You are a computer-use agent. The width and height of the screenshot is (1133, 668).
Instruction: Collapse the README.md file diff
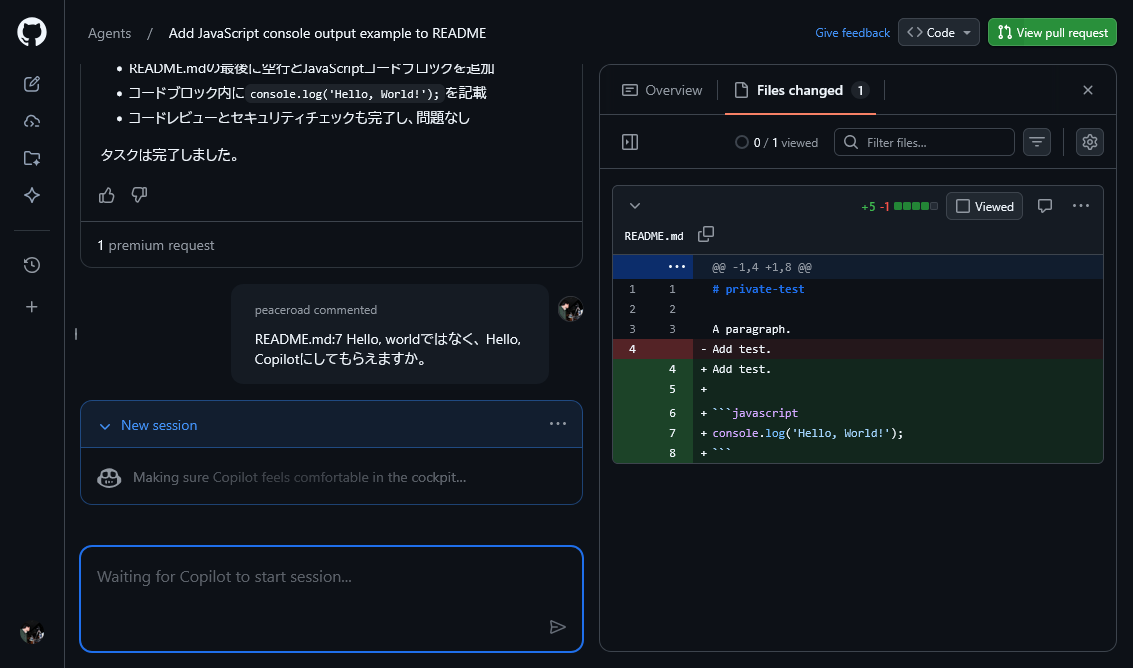(634, 206)
